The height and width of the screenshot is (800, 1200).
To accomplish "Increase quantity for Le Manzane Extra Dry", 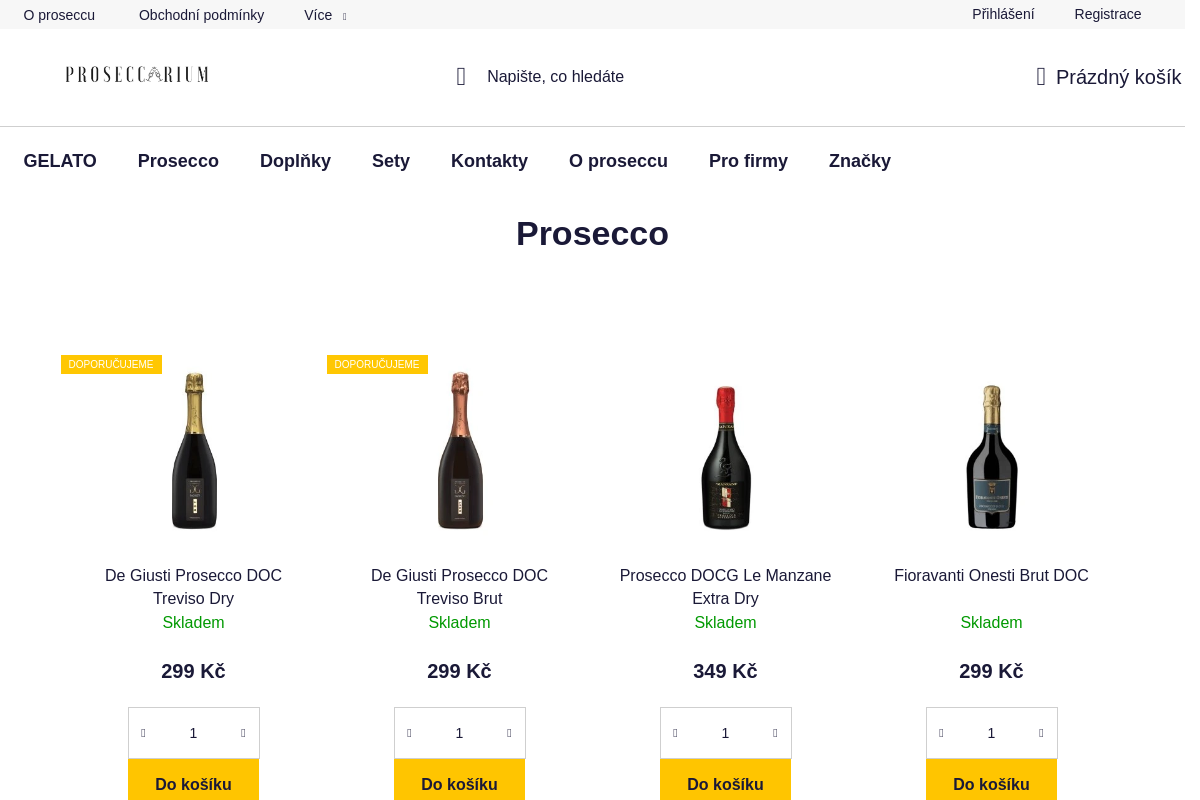I will [x=775, y=733].
